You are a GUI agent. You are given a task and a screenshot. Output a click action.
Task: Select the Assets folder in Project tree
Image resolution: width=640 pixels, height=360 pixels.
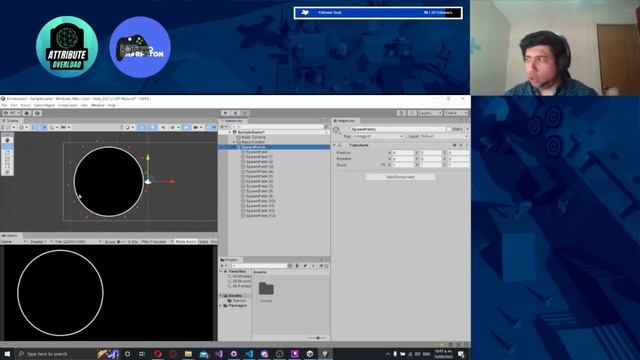[x=235, y=296]
